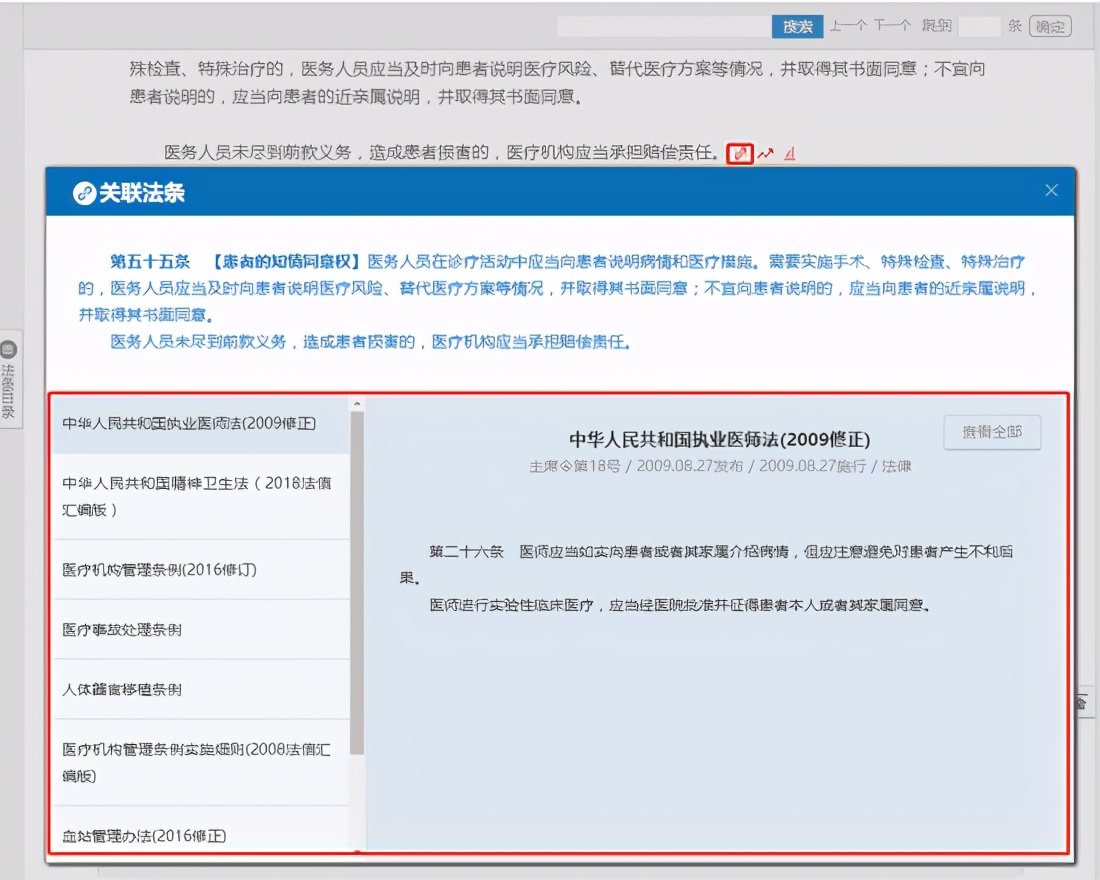Click the 关联法条 panel title
This screenshot has height=880, width=1100.
[x=142, y=193]
